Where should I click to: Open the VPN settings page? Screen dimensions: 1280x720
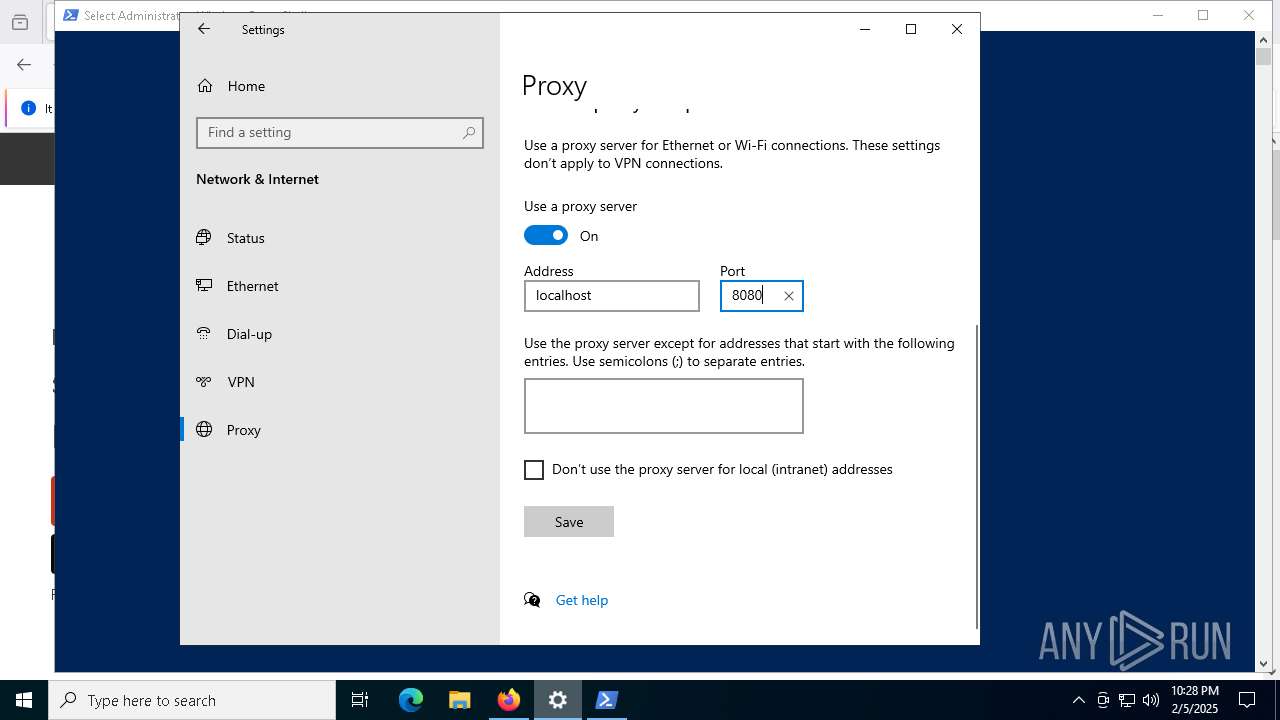340,382
